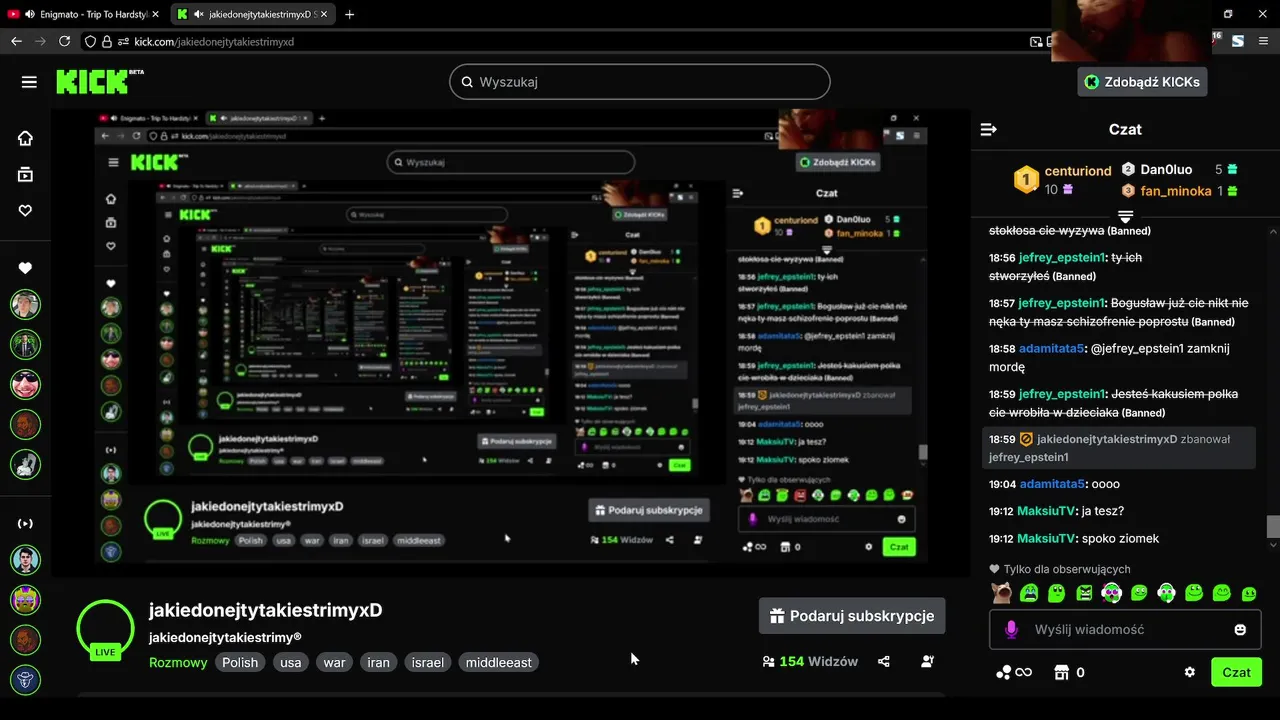Viewport: 1280px width, 720px height.
Task: Click 'Tylko dla obserwujących' label
Action: (x=1067, y=569)
